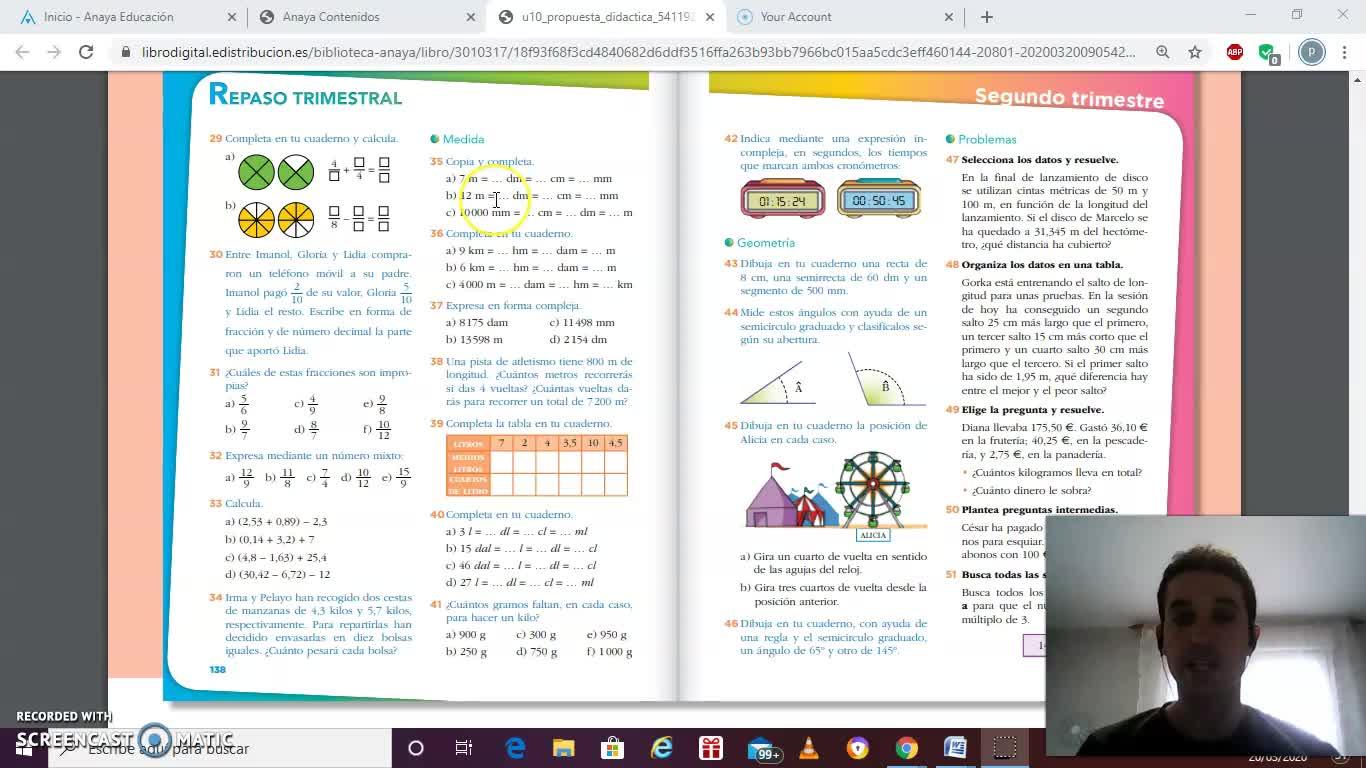
Task: Open Microsoft Store from taskbar
Action: 612,748
